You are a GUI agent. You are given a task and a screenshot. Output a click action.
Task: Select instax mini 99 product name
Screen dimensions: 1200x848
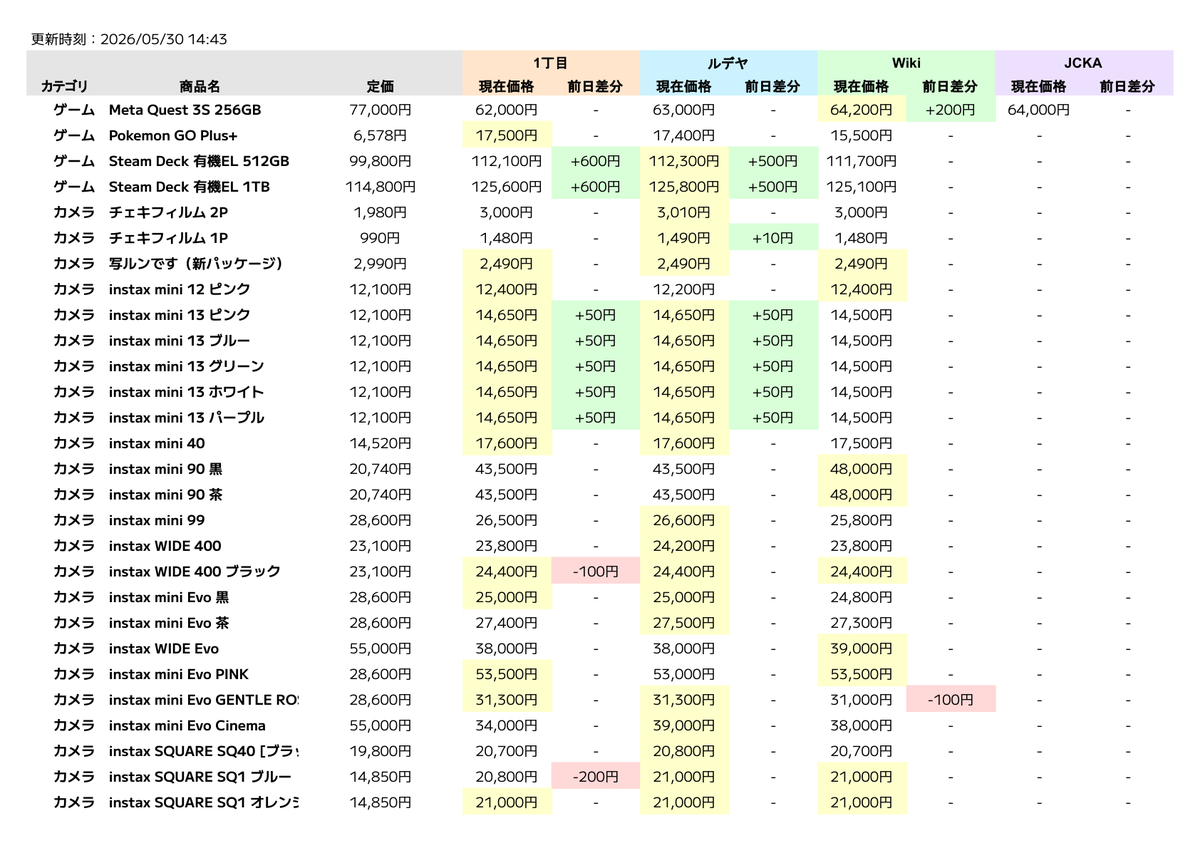[x=157, y=520]
